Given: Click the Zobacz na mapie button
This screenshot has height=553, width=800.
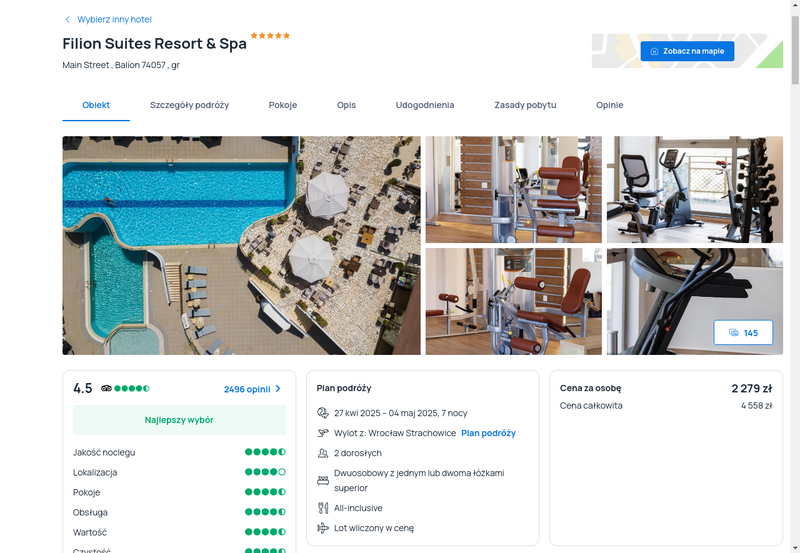Looking at the screenshot, I should (x=687, y=51).
